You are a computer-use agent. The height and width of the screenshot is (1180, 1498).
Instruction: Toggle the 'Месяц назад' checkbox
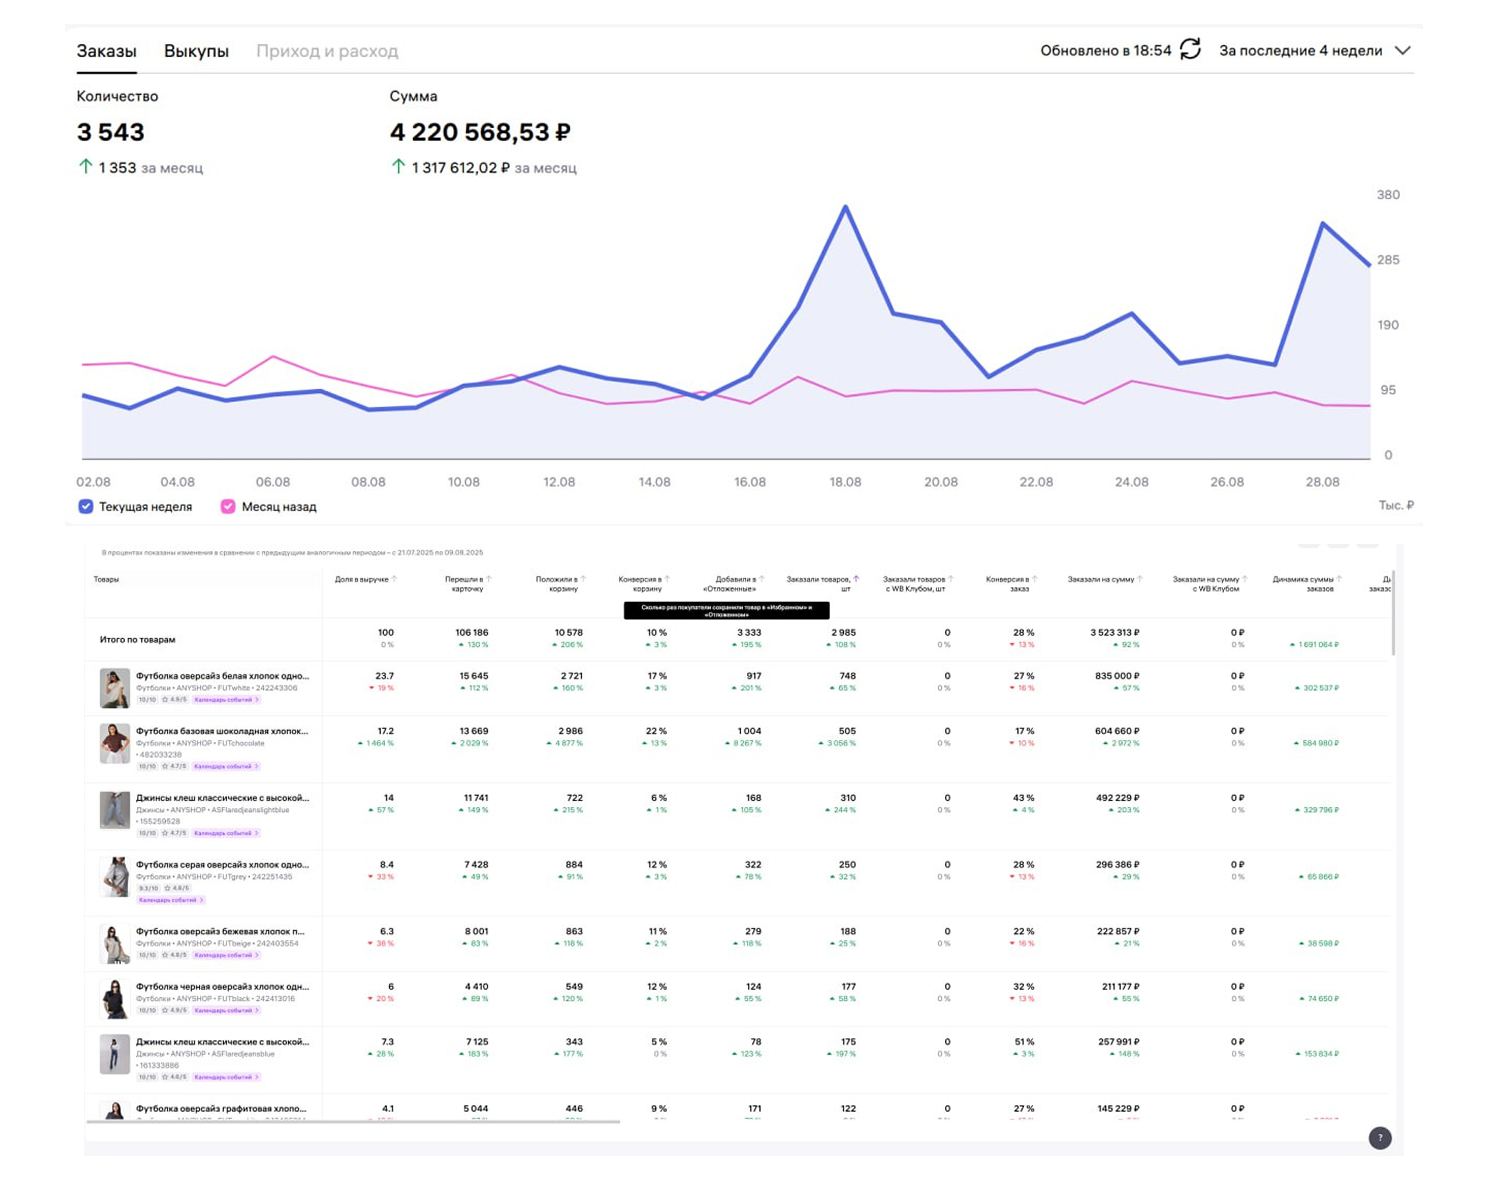tap(228, 507)
